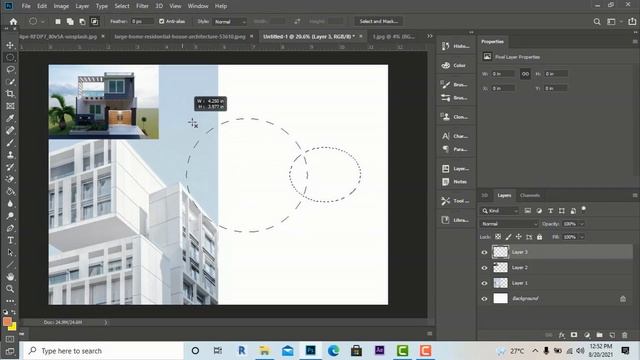The image size is (640, 360).
Task: Click the Share icon at top right
Action: coord(632,22)
